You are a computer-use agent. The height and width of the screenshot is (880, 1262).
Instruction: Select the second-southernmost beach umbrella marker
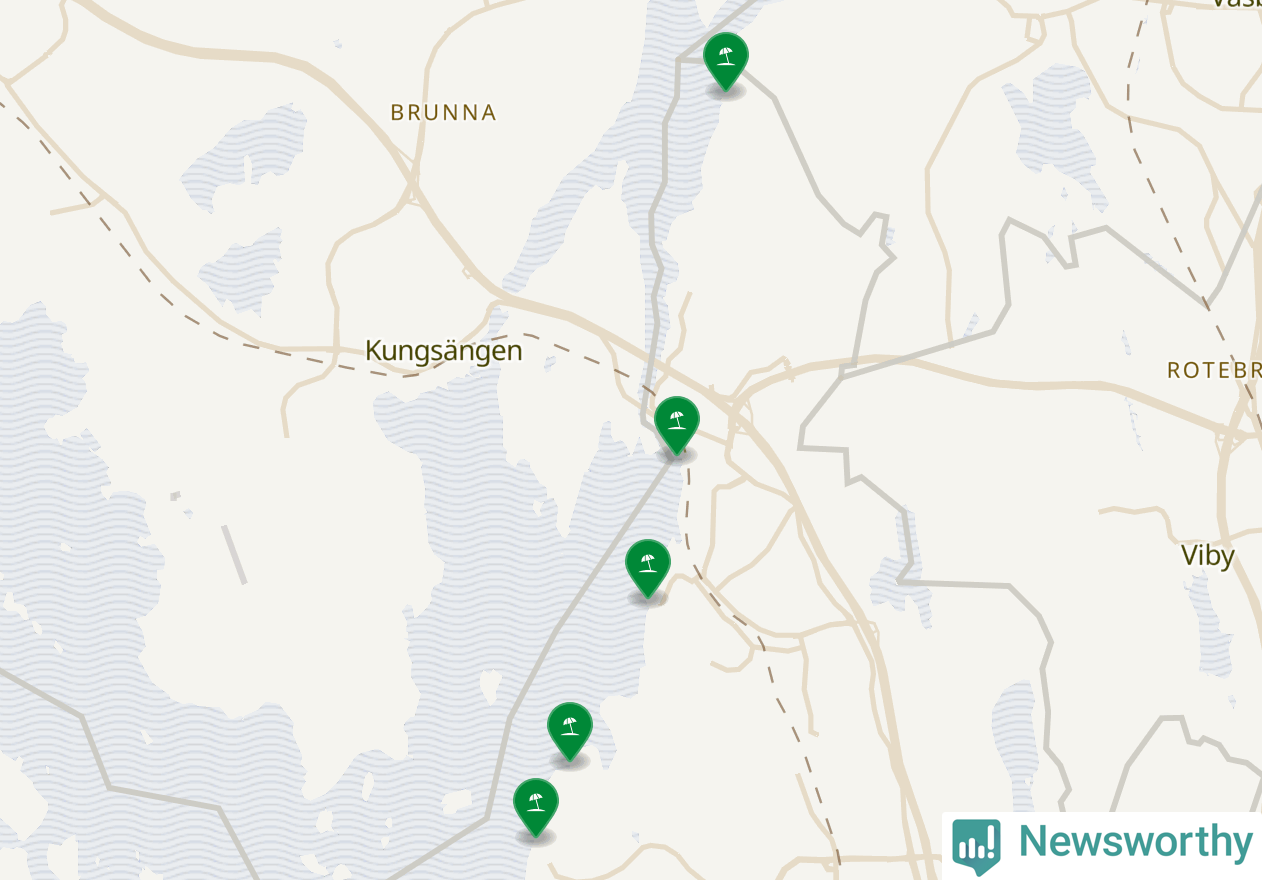(570, 731)
